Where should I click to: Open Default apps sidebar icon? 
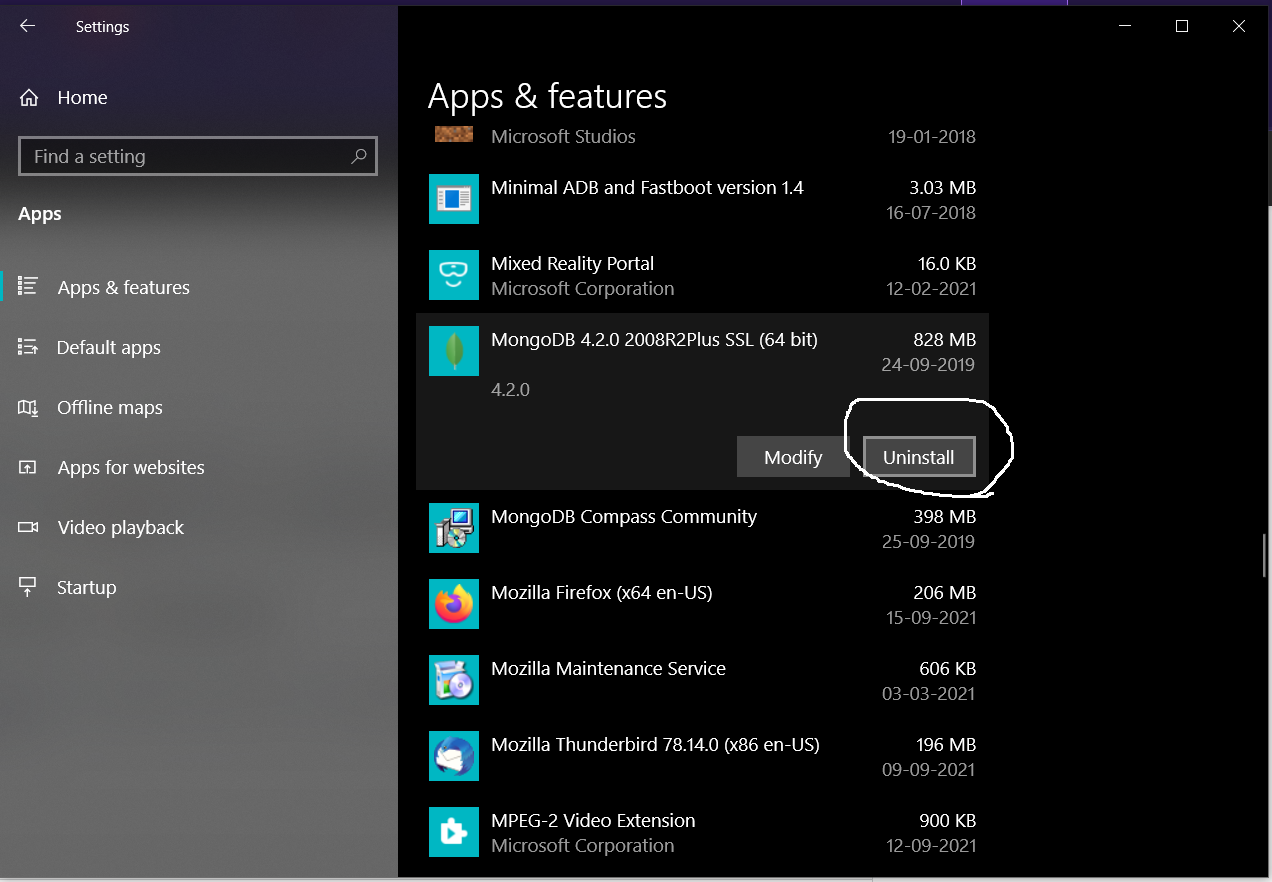pyautogui.click(x=28, y=347)
